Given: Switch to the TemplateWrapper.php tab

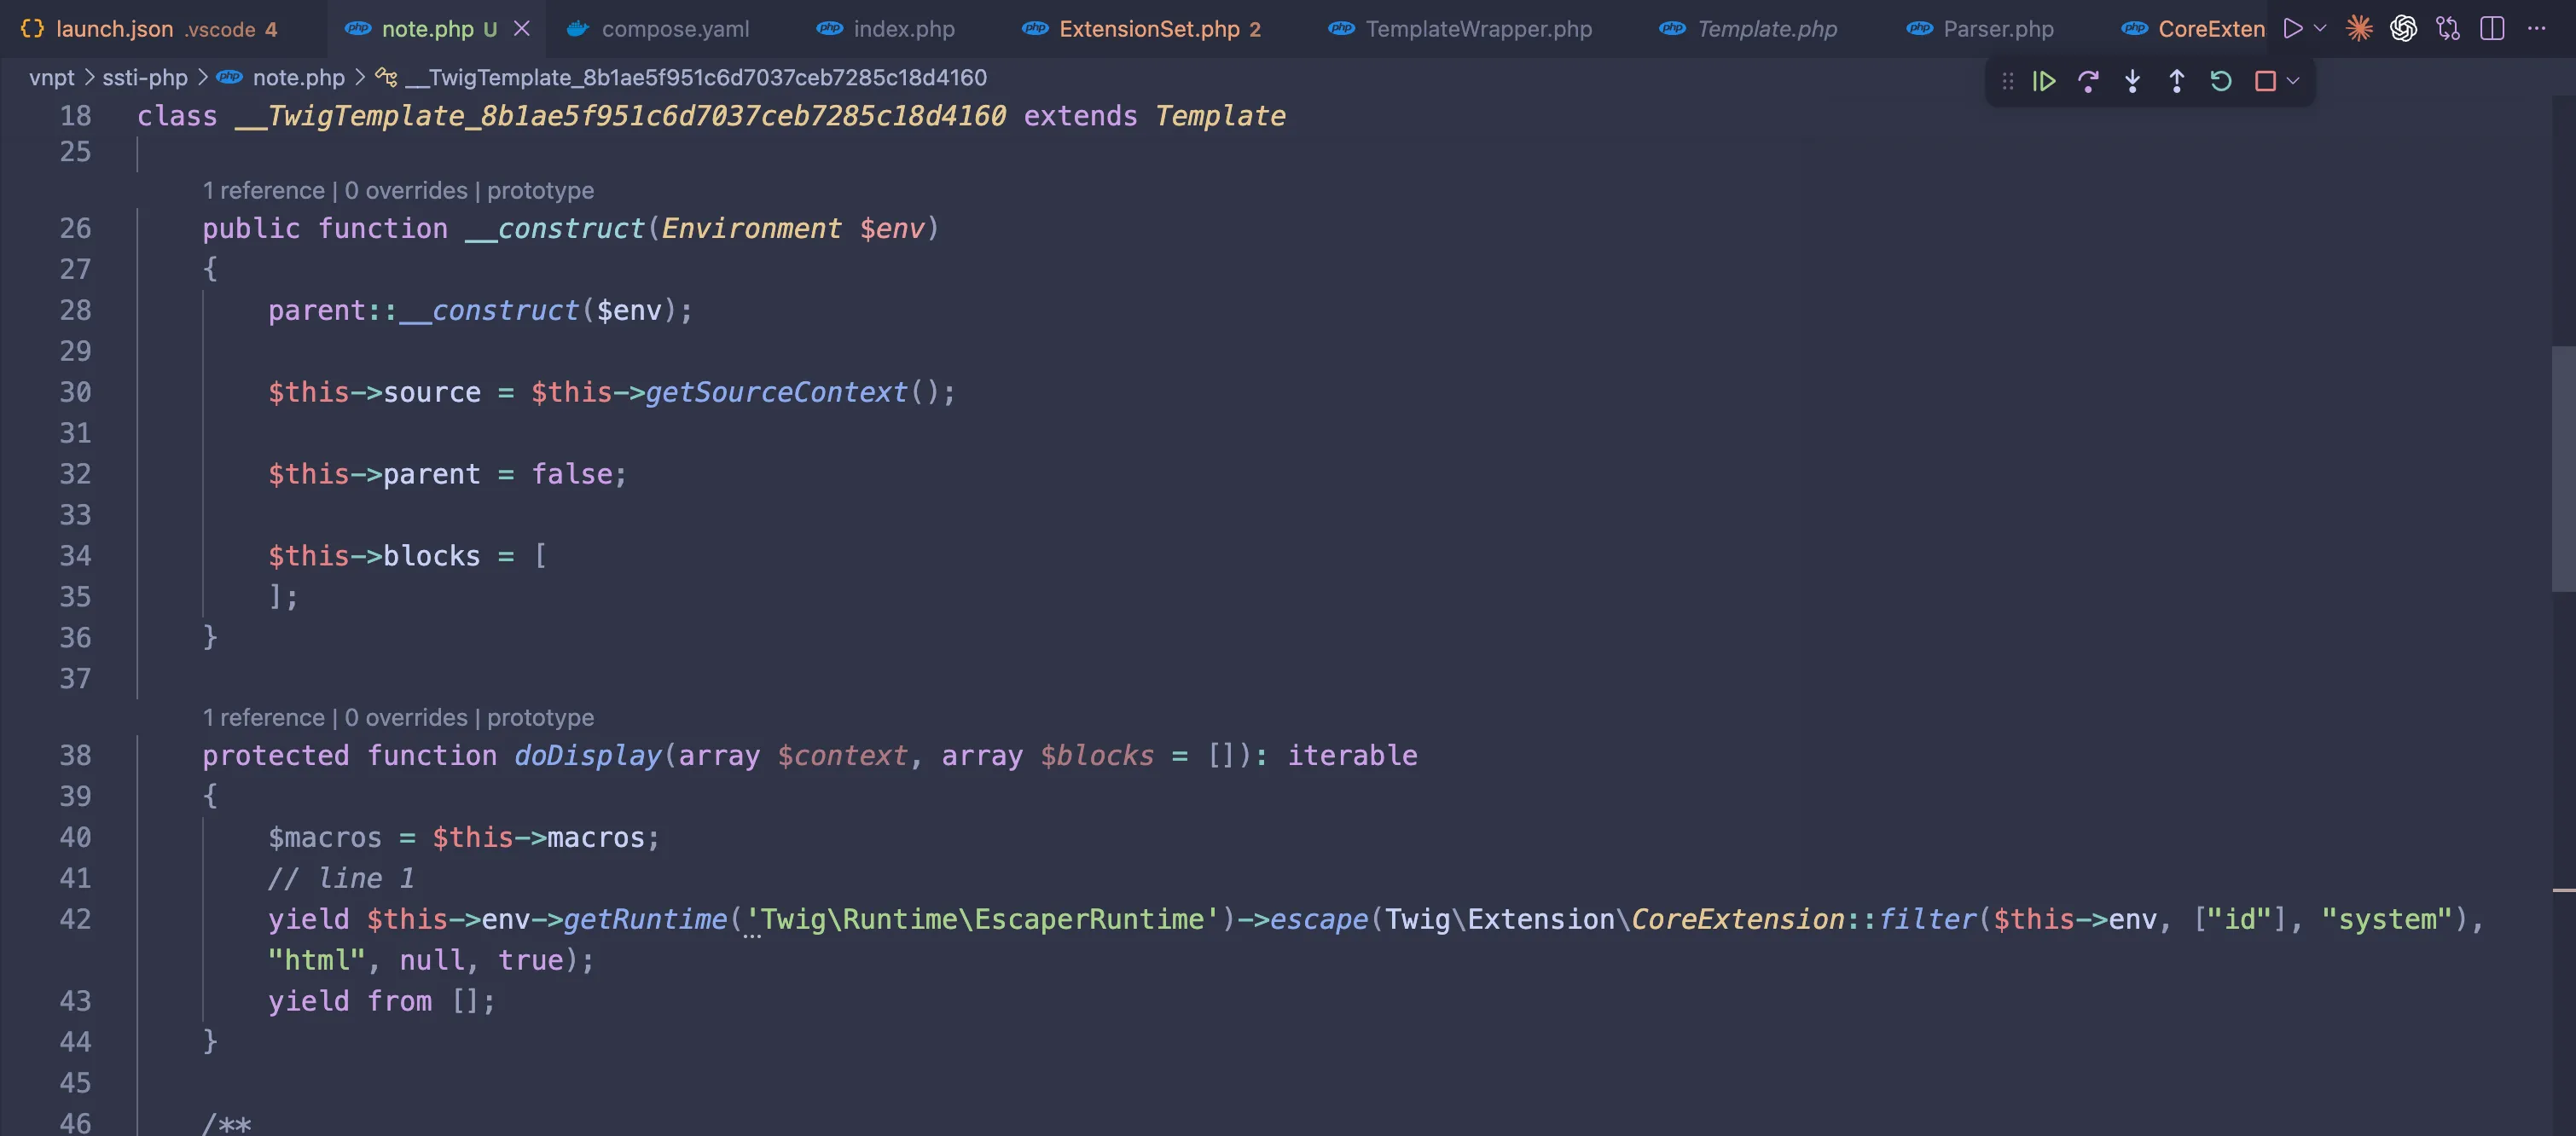Looking at the screenshot, I should 1460,29.
